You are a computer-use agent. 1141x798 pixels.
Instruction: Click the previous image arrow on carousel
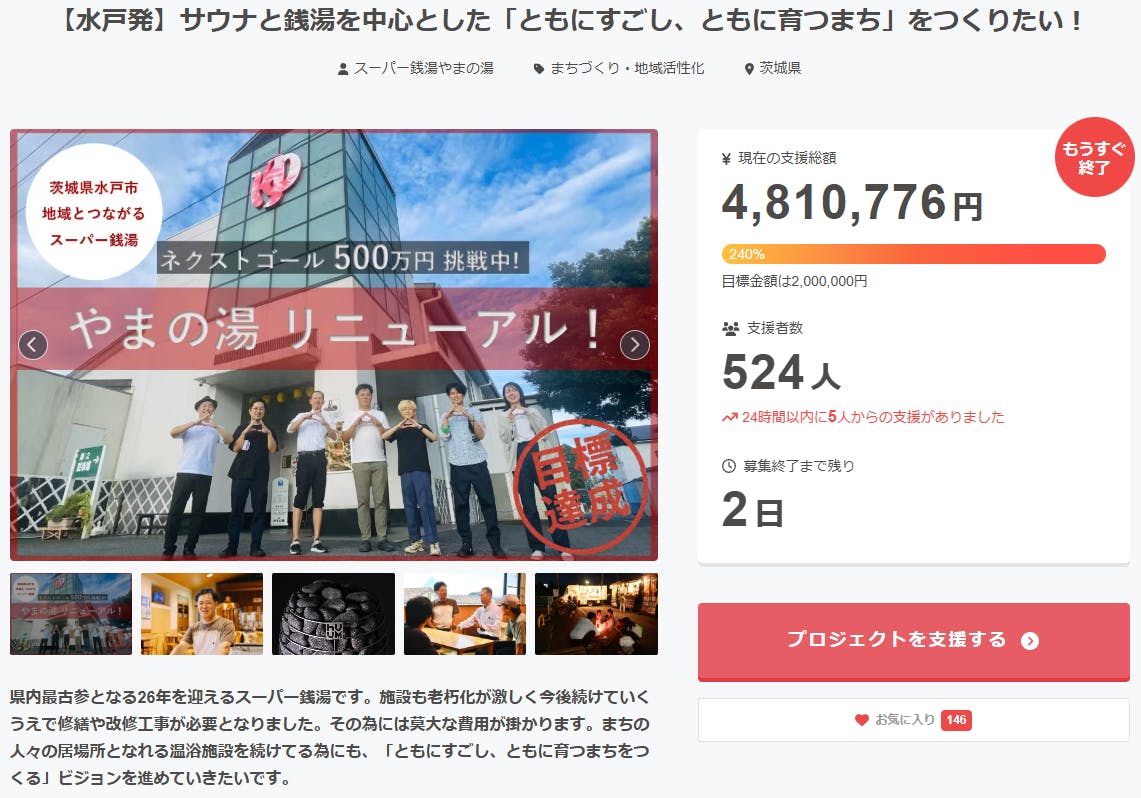coord(33,345)
